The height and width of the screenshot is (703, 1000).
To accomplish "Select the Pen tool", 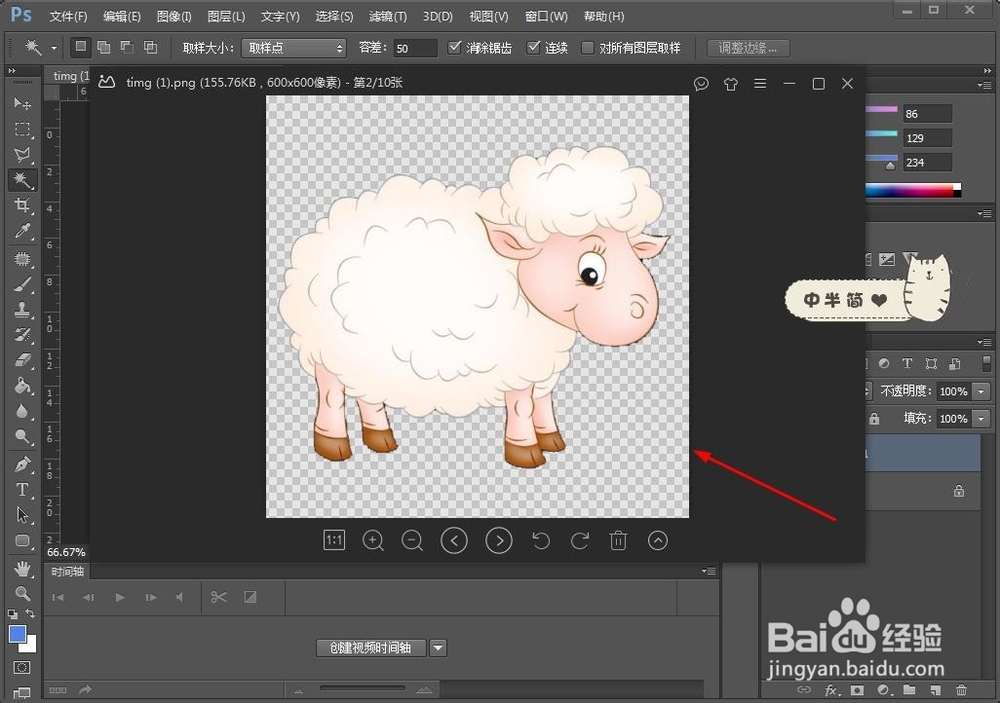I will [22, 464].
